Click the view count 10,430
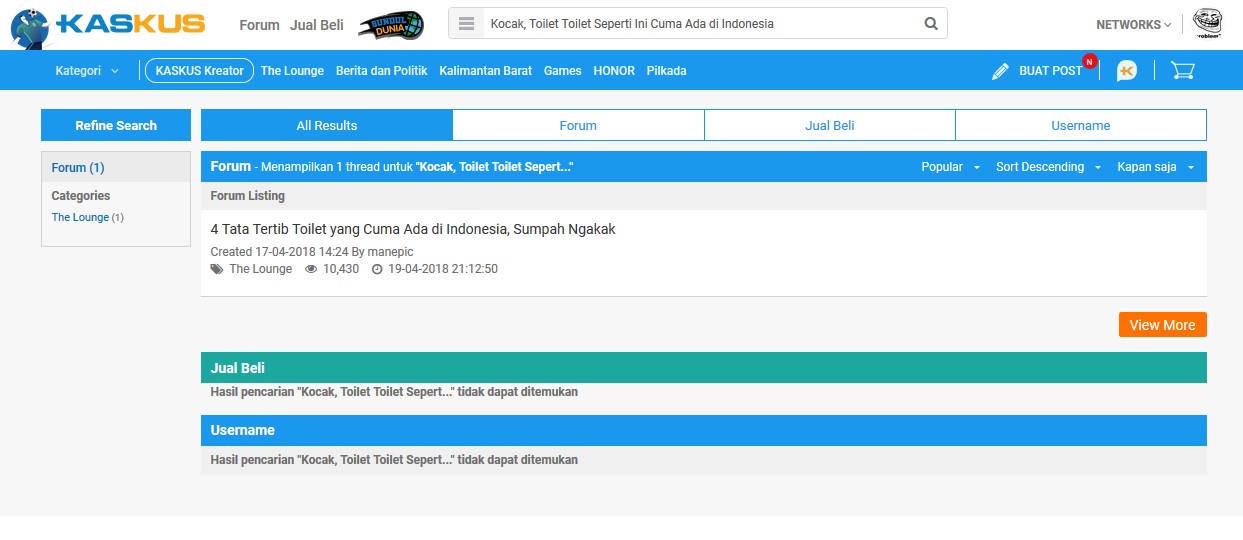The width and height of the screenshot is (1243, 540). click(341, 269)
